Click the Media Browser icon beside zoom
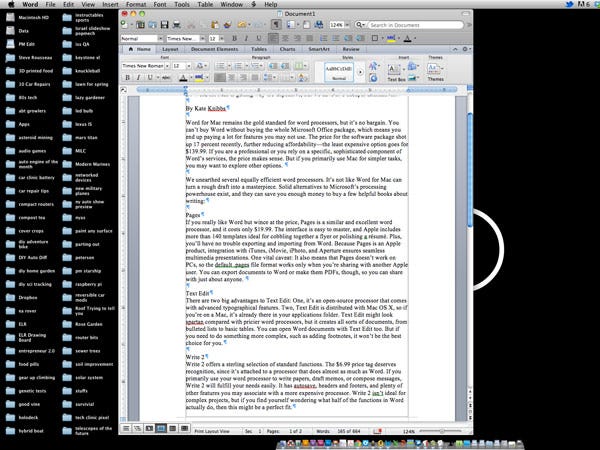 [x=318, y=25]
